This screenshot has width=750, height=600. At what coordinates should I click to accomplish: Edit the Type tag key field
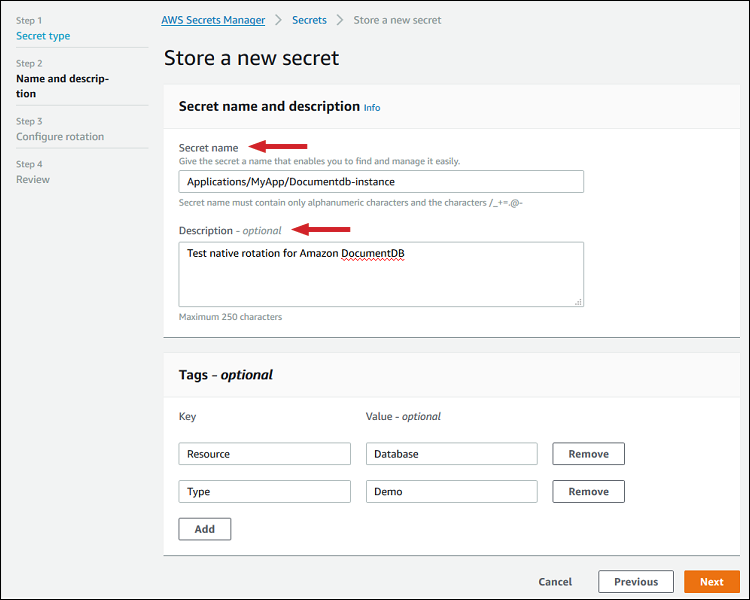pyautogui.click(x=265, y=491)
